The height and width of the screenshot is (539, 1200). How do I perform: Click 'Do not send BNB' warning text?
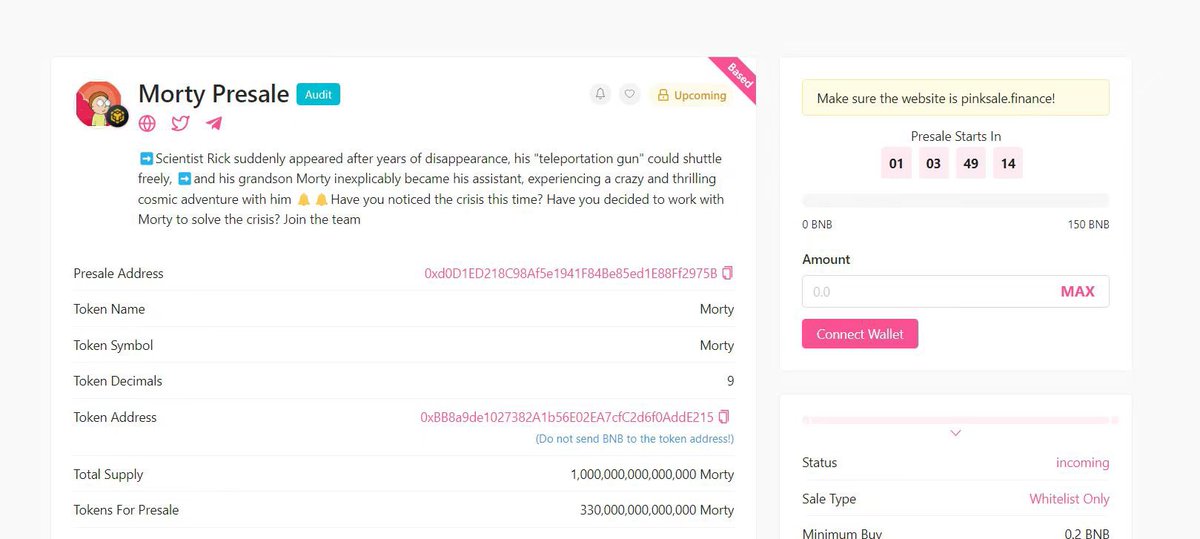tap(634, 439)
